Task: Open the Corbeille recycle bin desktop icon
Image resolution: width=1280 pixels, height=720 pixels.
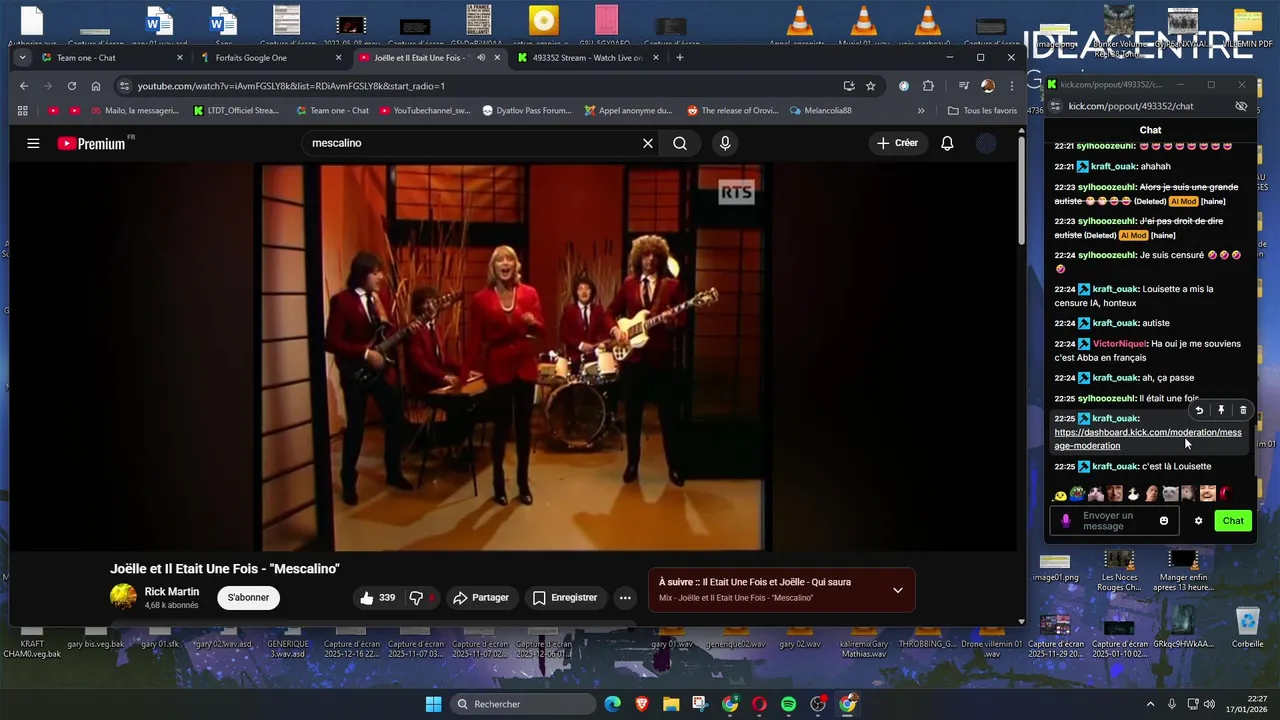Action: (x=1247, y=628)
